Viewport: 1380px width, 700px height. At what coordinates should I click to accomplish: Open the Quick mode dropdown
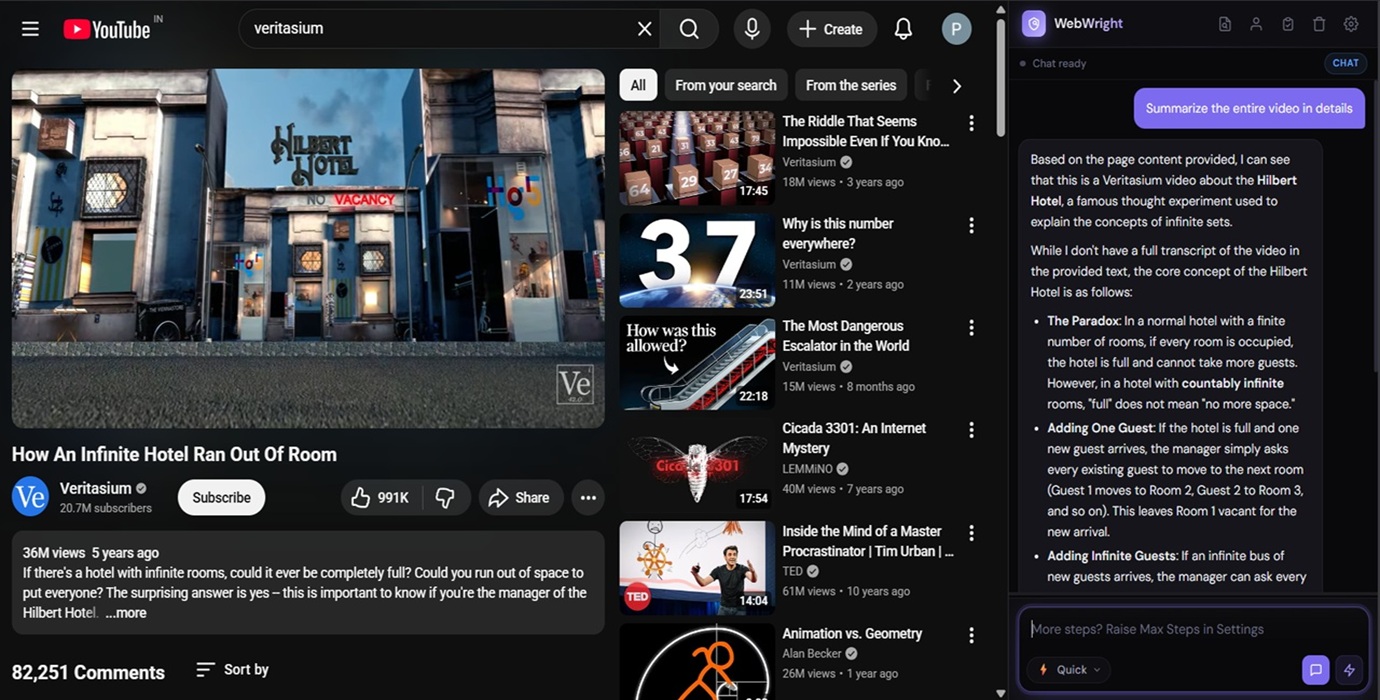click(1069, 670)
